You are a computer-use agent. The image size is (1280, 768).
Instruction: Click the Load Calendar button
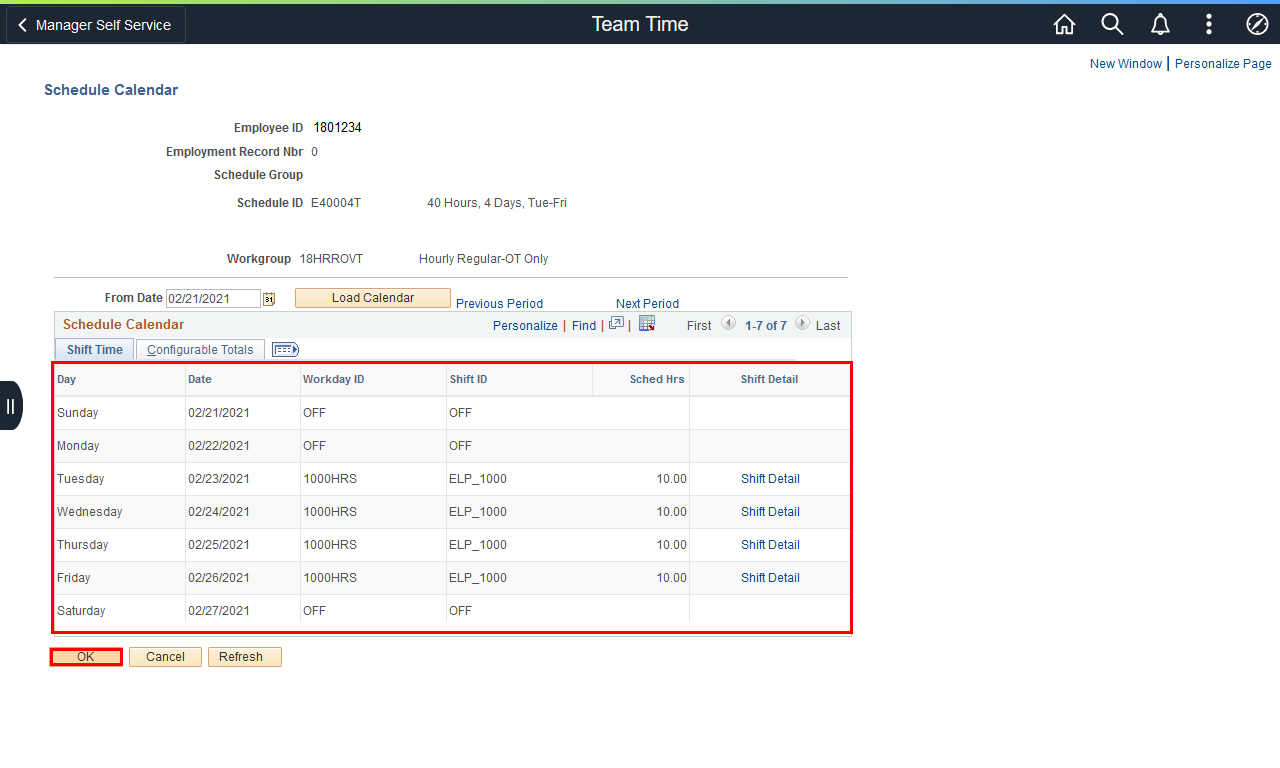click(373, 298)
